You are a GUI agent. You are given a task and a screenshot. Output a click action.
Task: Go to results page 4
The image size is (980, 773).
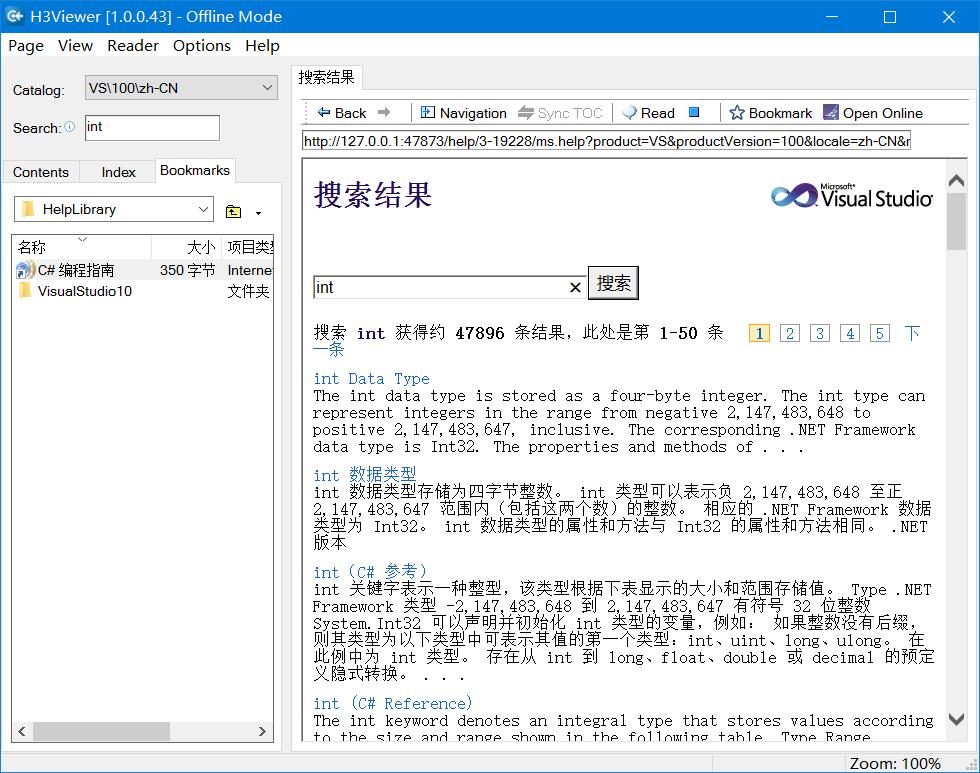point(849,333)
